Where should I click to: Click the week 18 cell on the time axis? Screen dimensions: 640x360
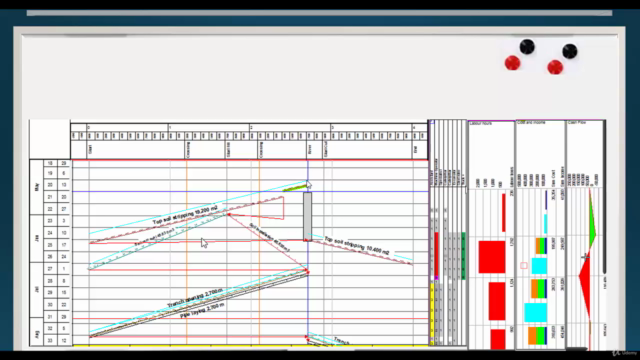[x=50, y=163]
